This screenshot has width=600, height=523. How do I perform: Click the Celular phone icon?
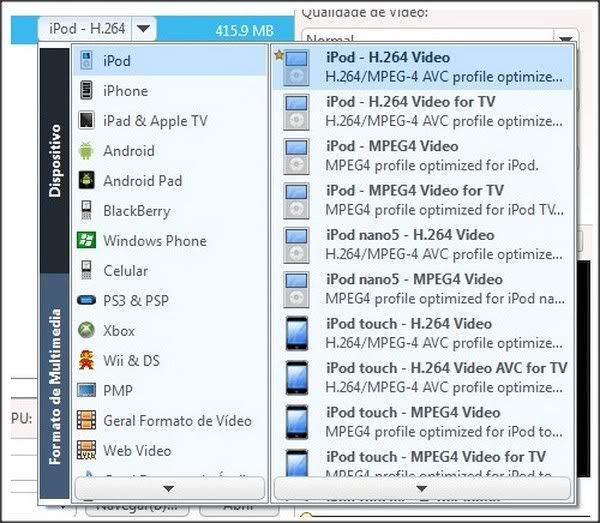point(86,270)
